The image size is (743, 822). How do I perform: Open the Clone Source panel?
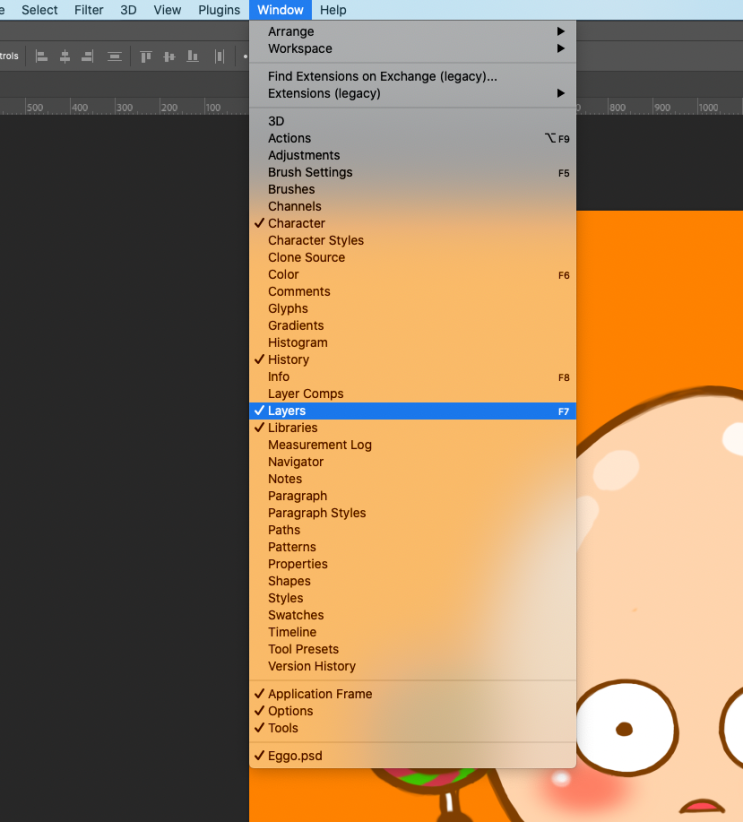coord(412,257)
